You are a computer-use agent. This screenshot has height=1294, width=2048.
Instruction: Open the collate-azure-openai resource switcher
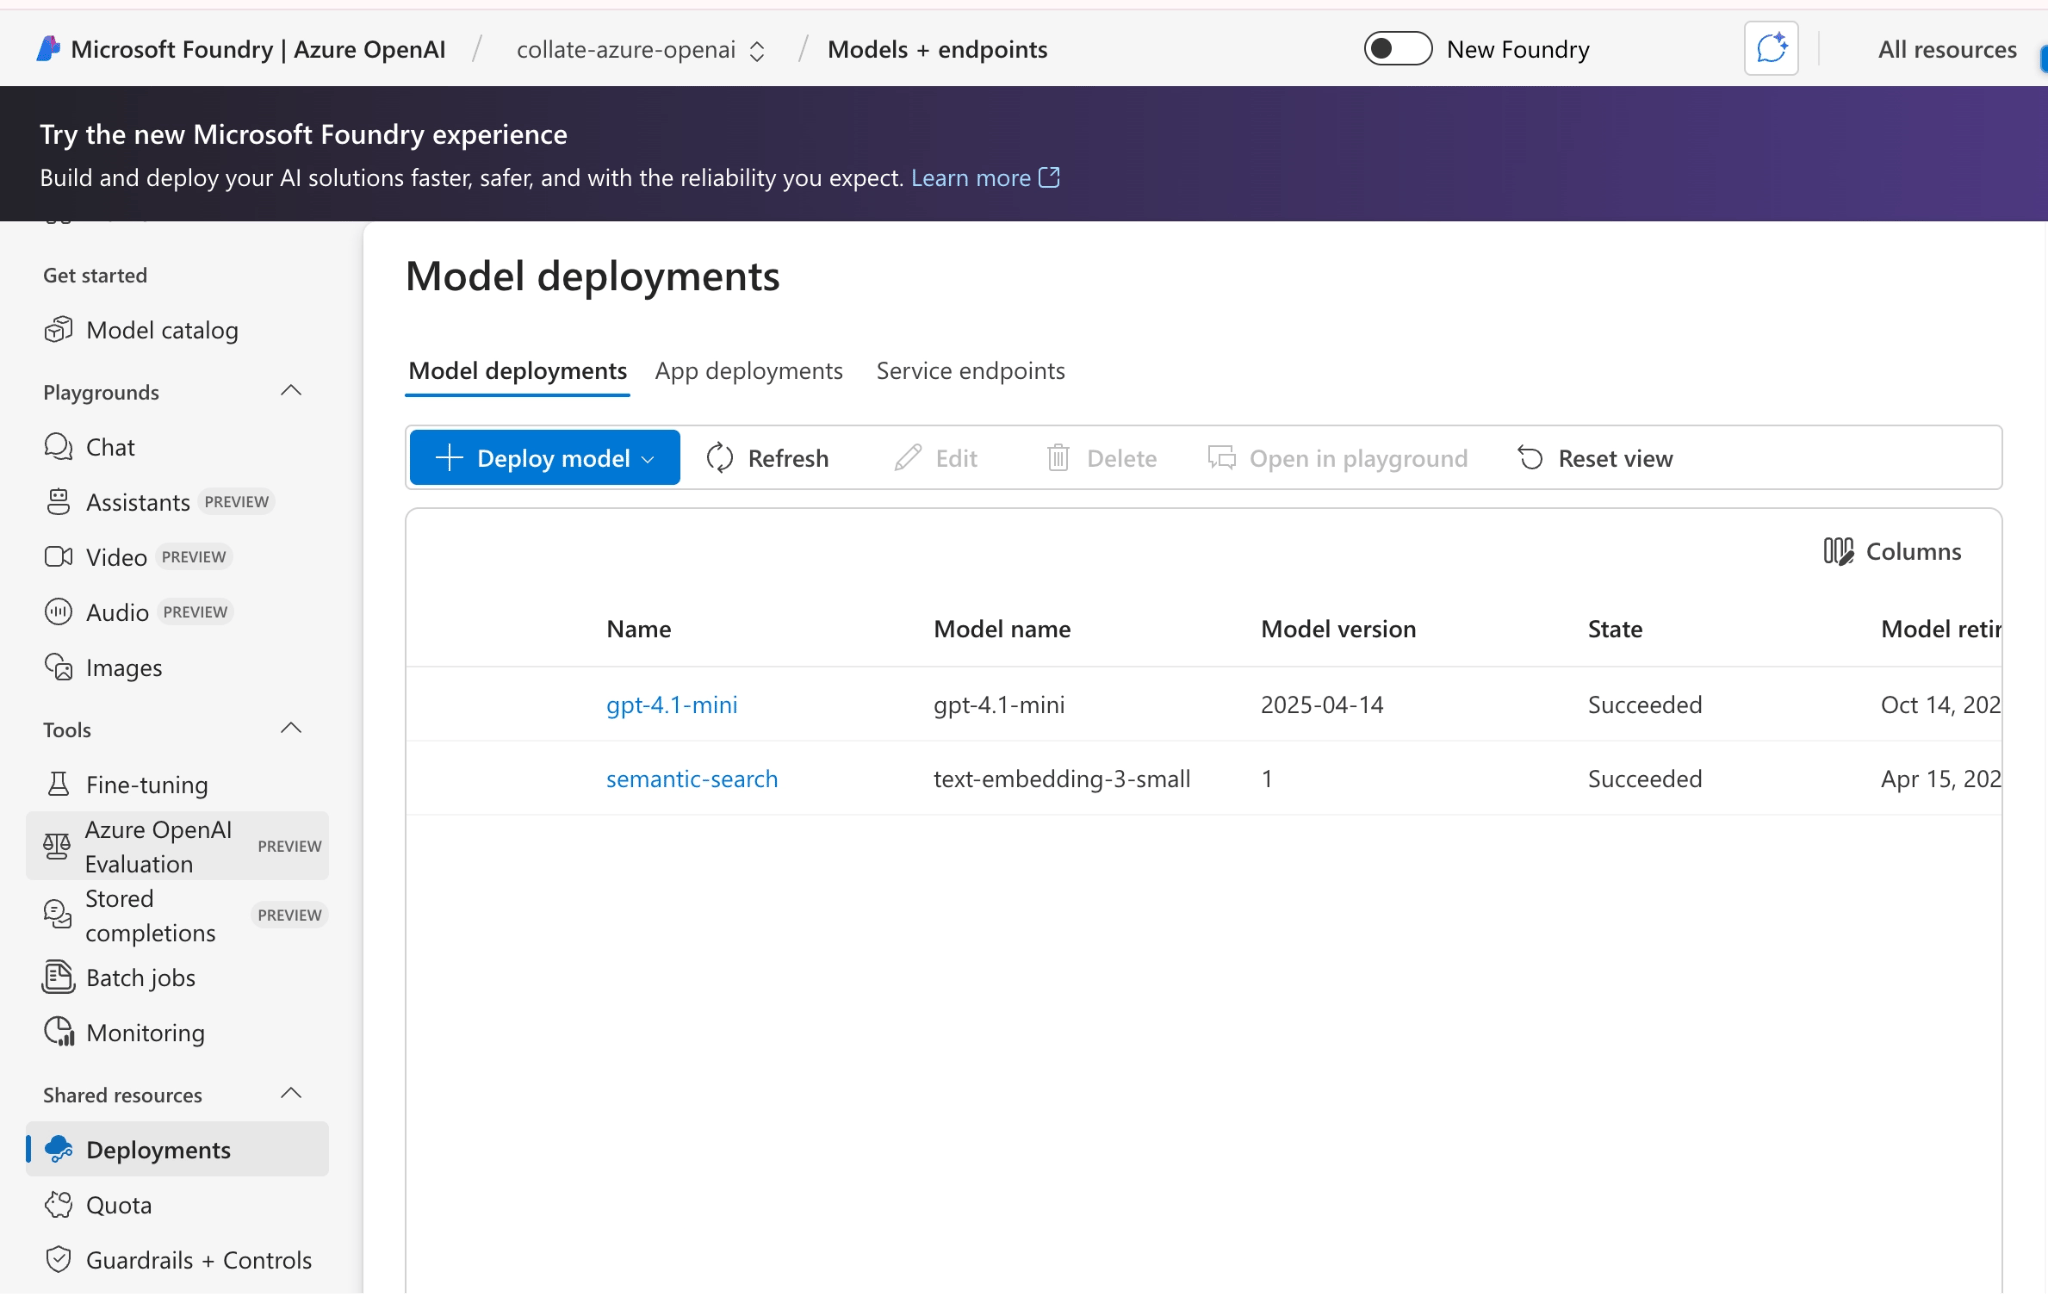coord(641,50)
